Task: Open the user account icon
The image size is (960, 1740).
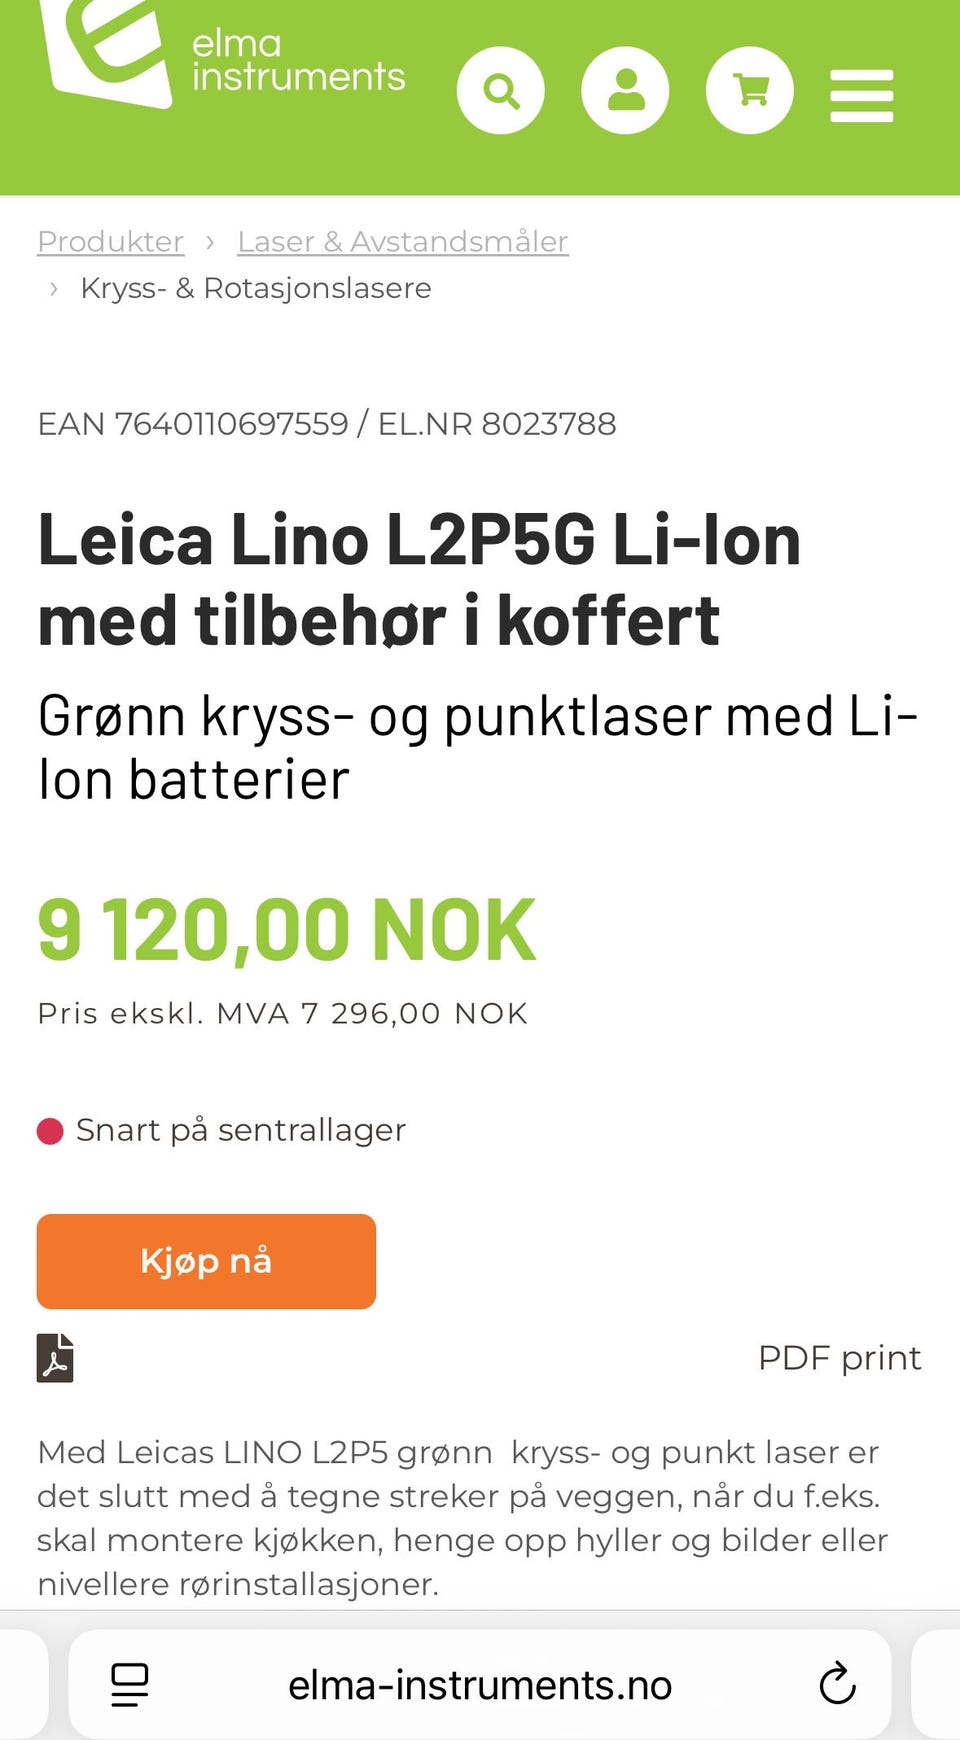Action: pos(626,91)
